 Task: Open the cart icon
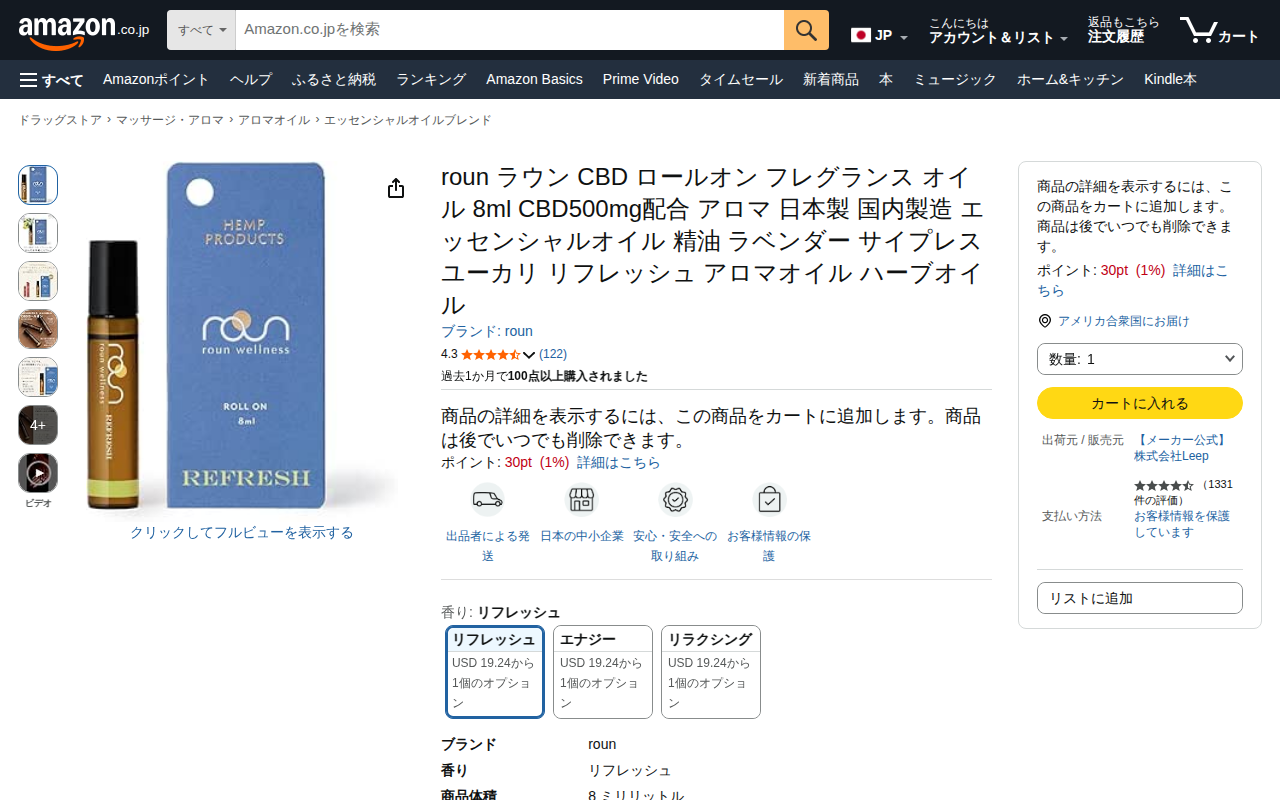pyautogui.click(x=1219, y=31)
